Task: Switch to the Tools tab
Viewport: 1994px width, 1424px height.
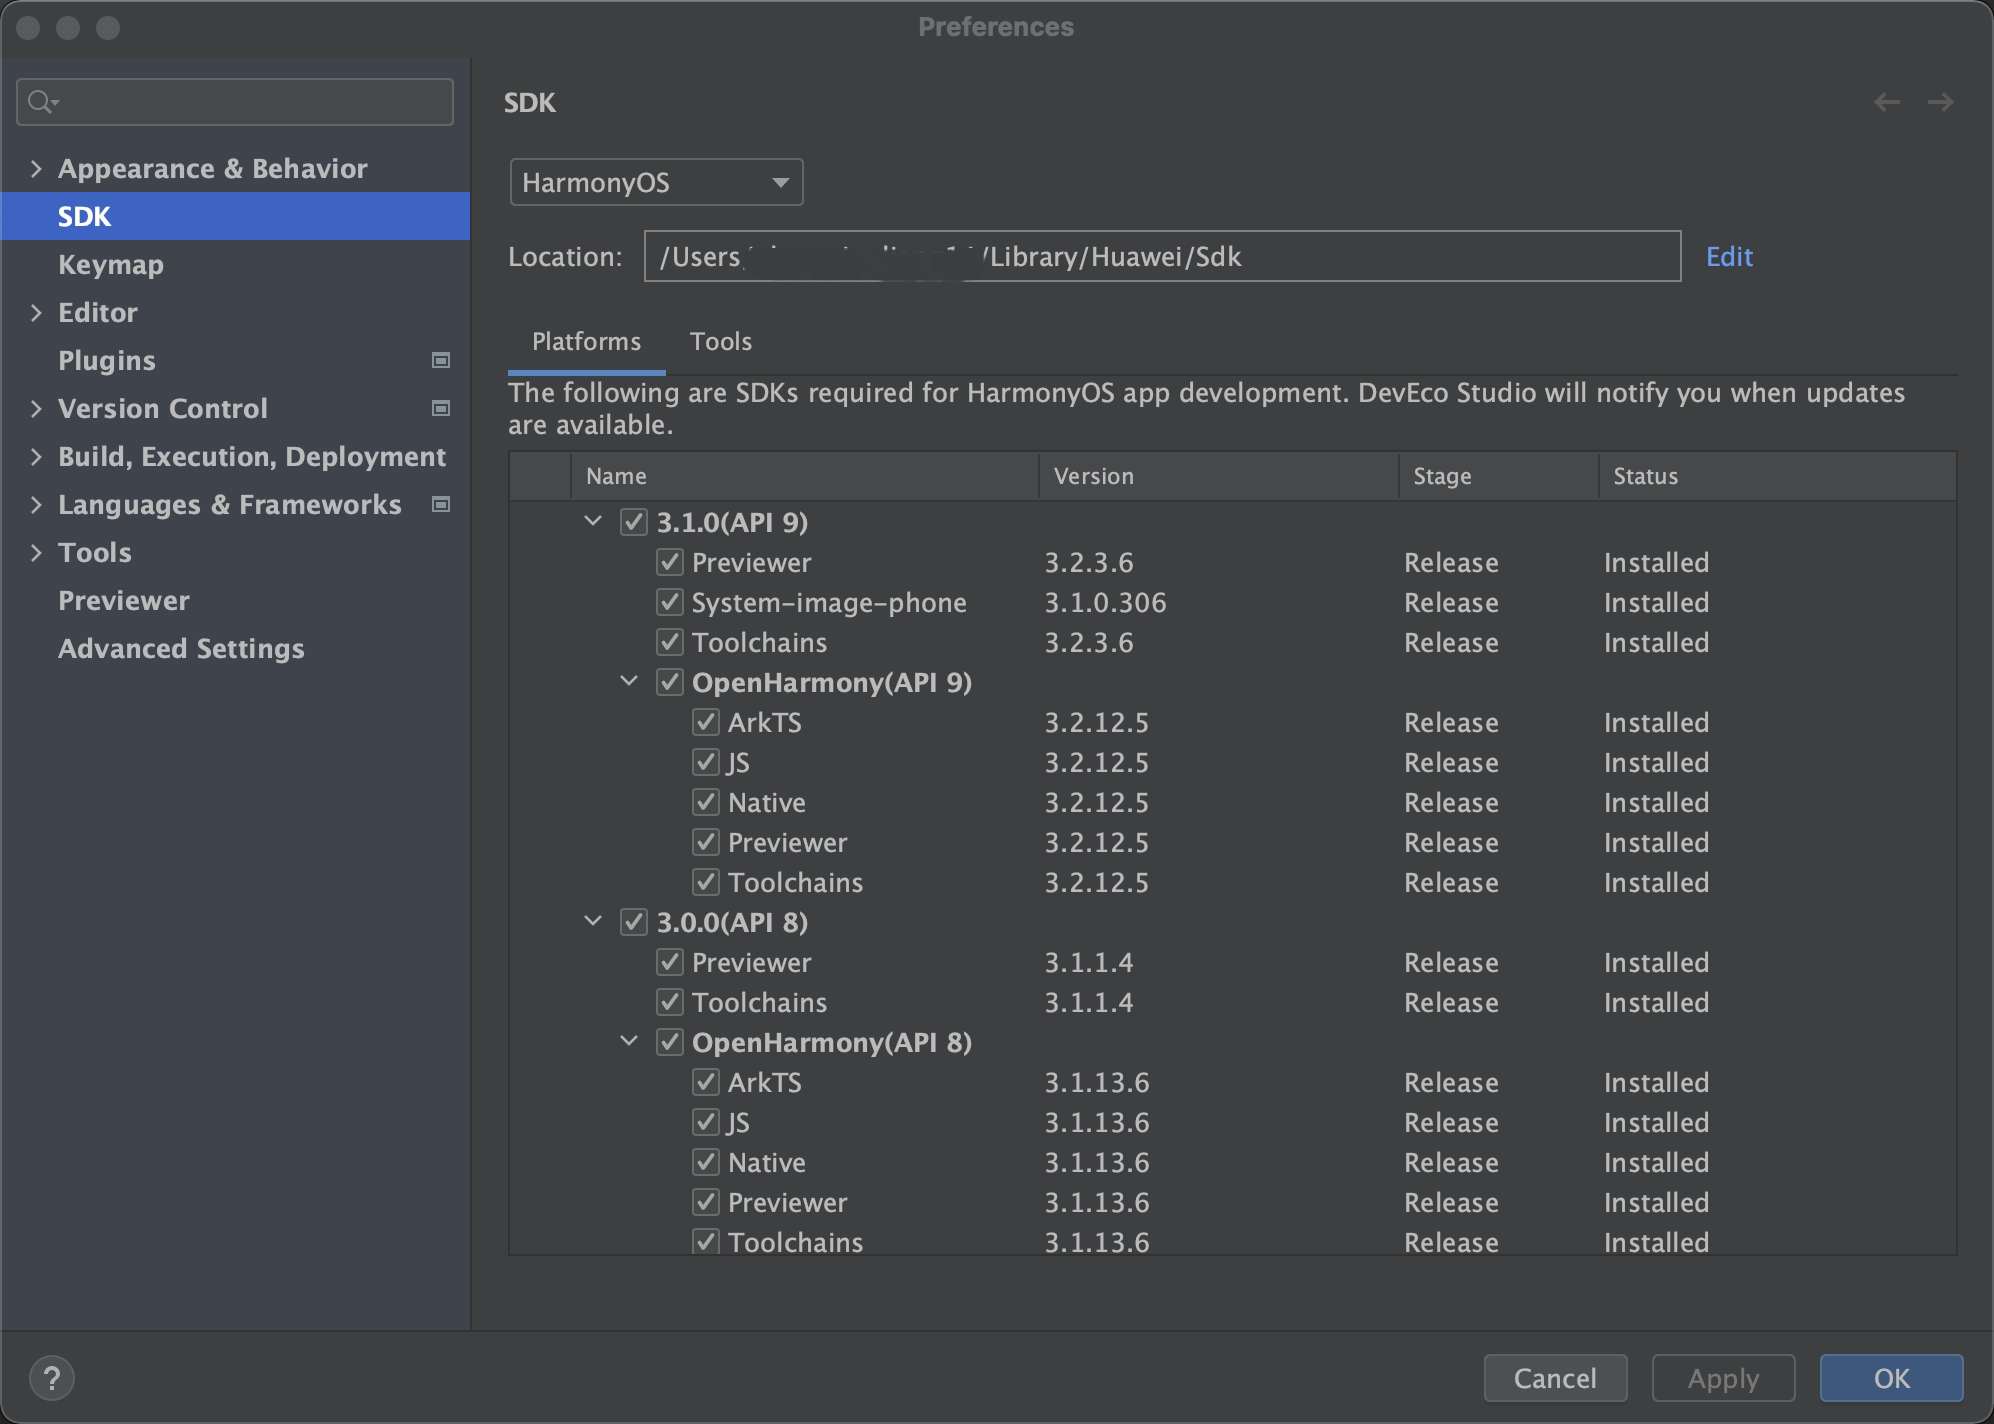Action: (720, 342)
